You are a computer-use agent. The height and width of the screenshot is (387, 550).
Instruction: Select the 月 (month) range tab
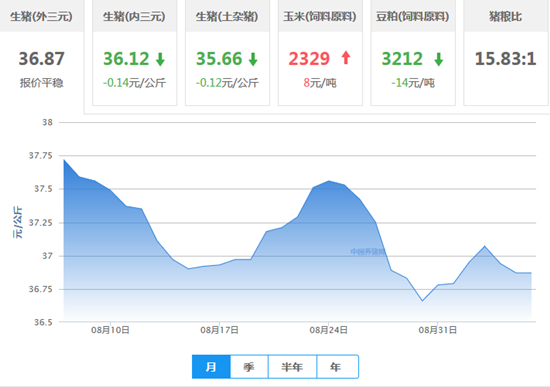click(211, 367)
